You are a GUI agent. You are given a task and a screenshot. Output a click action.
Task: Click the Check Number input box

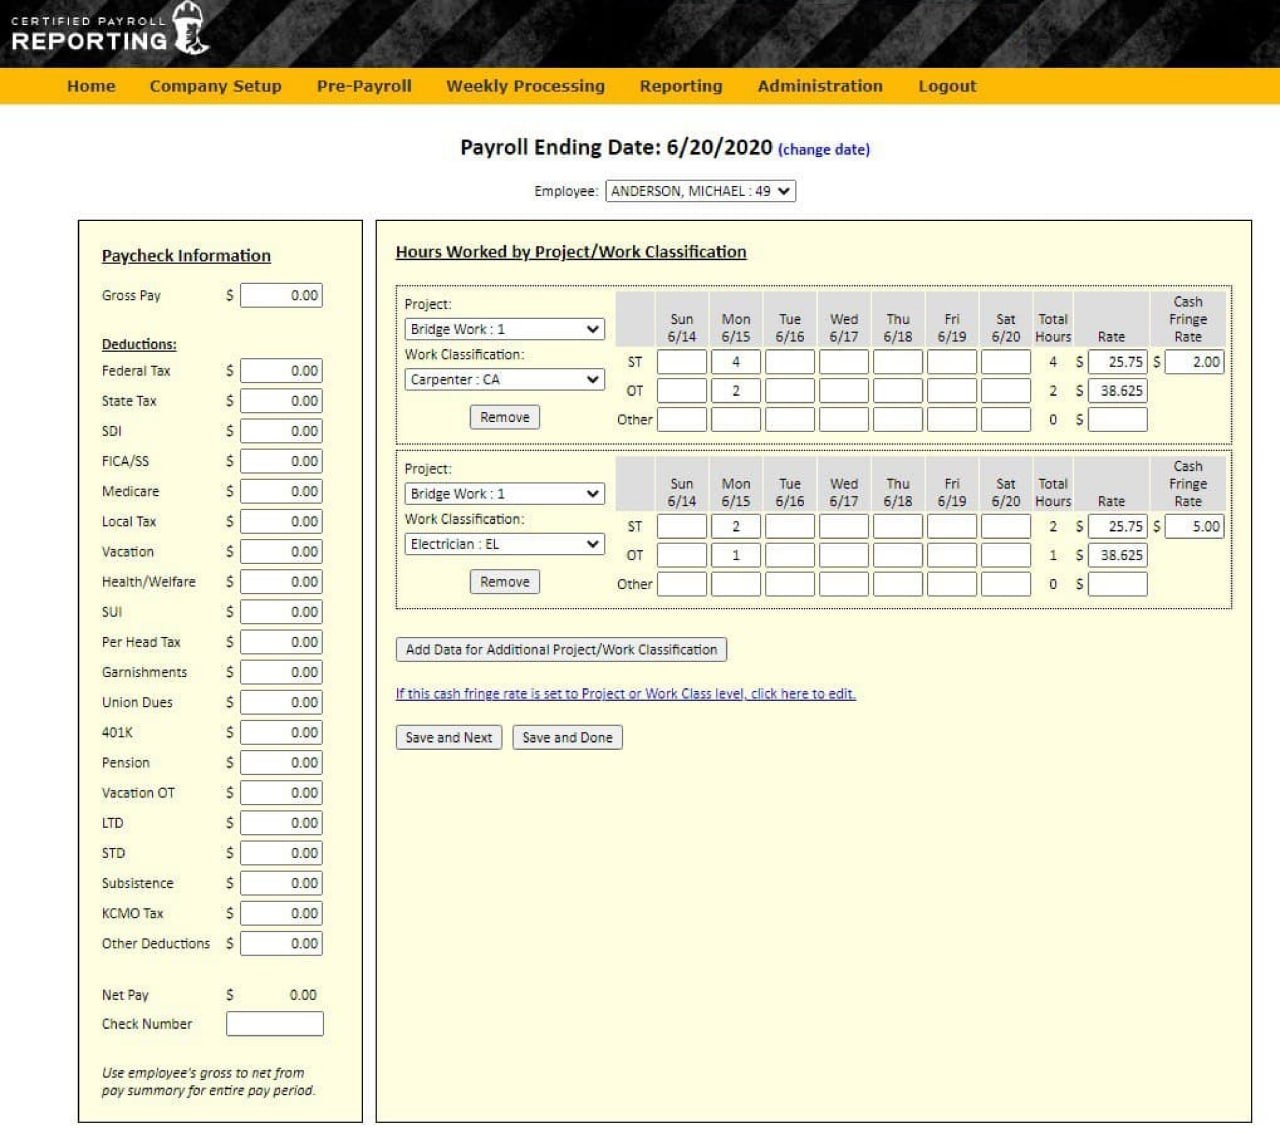(x=276, y=1023)
